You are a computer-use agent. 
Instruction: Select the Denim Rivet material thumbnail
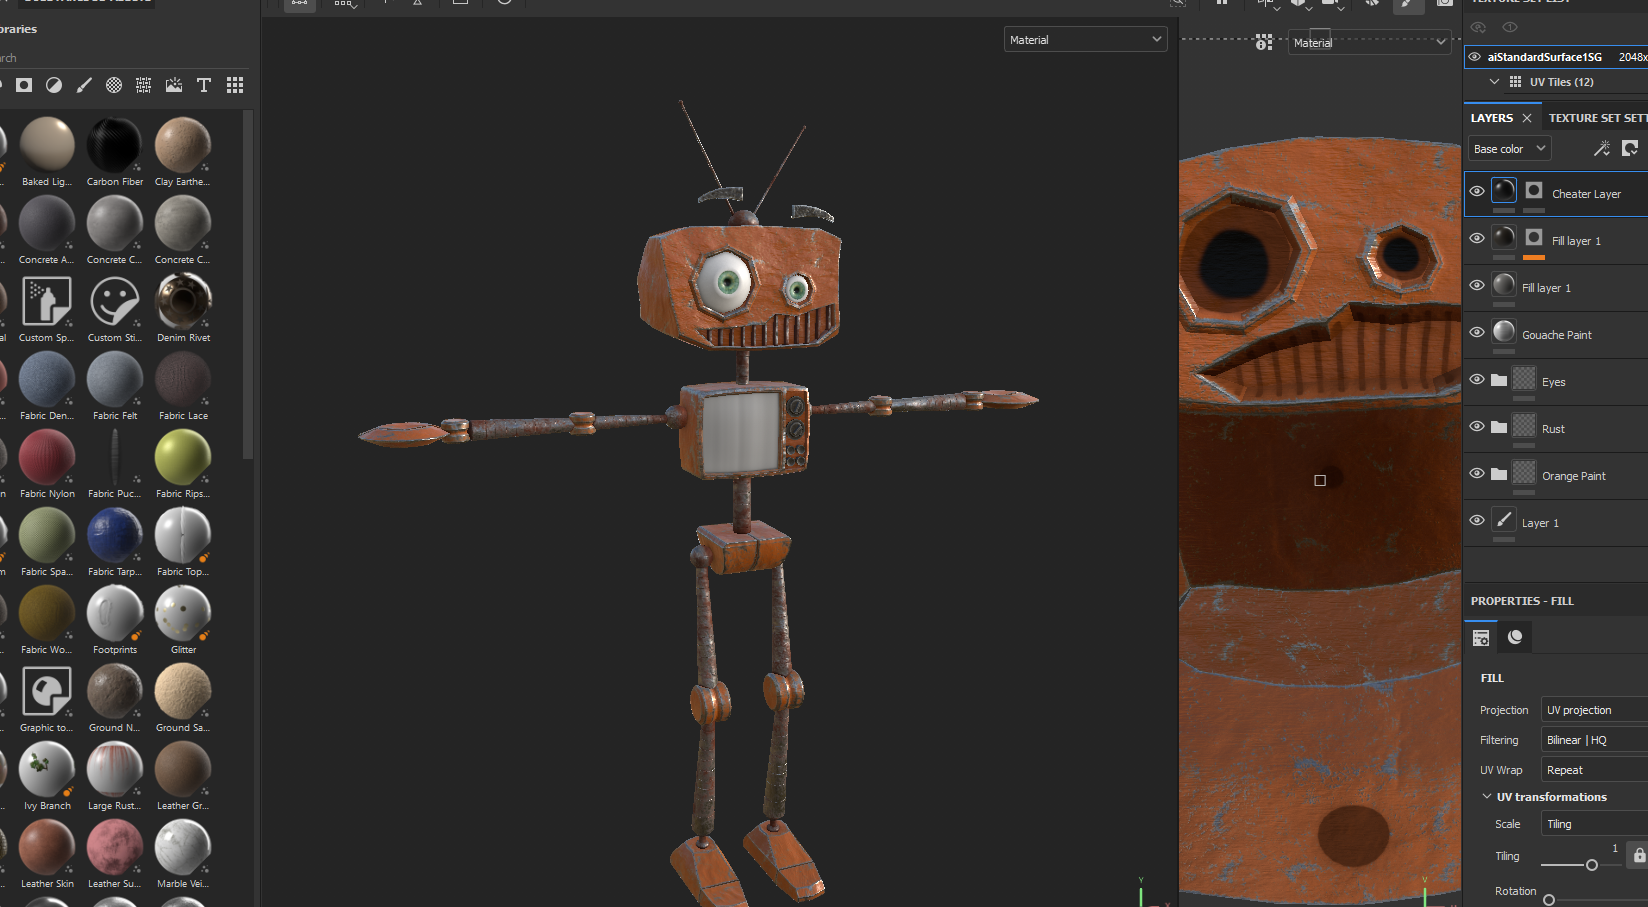coord(183,301)
